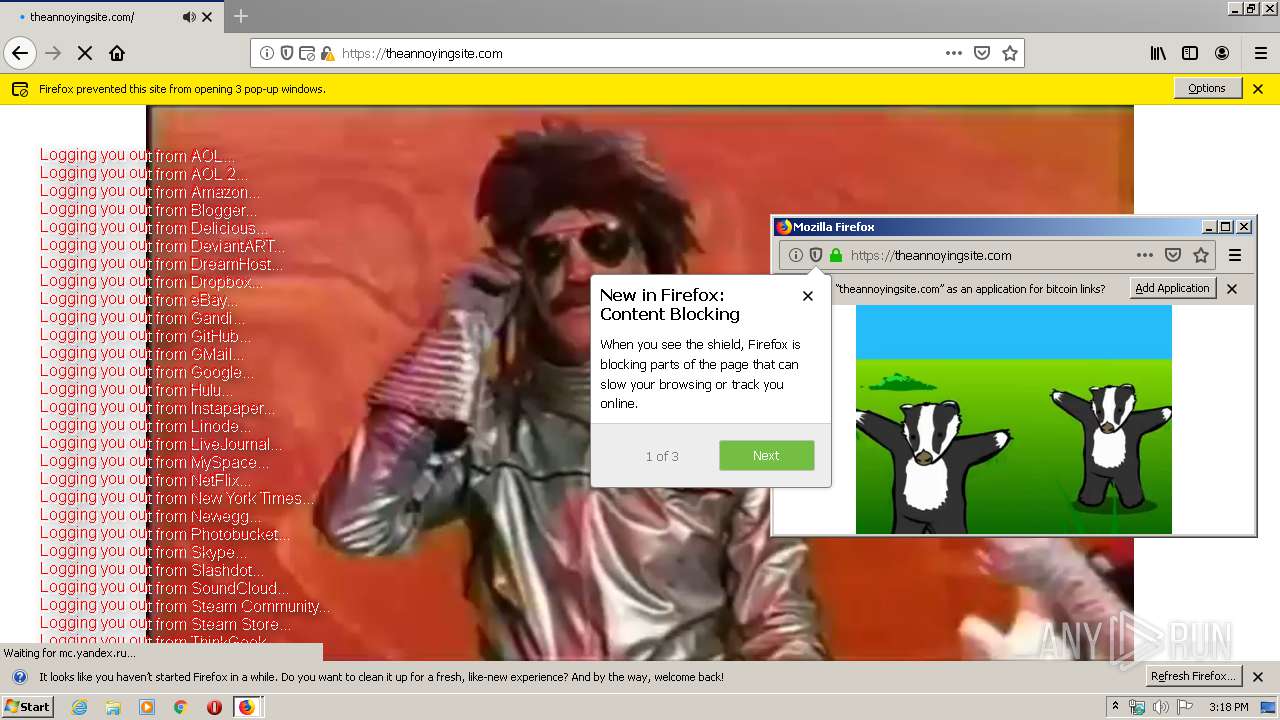
Task: Dismiss the bitcoin application prompt
Action: pyautogui.click(x=1232, y=288)
